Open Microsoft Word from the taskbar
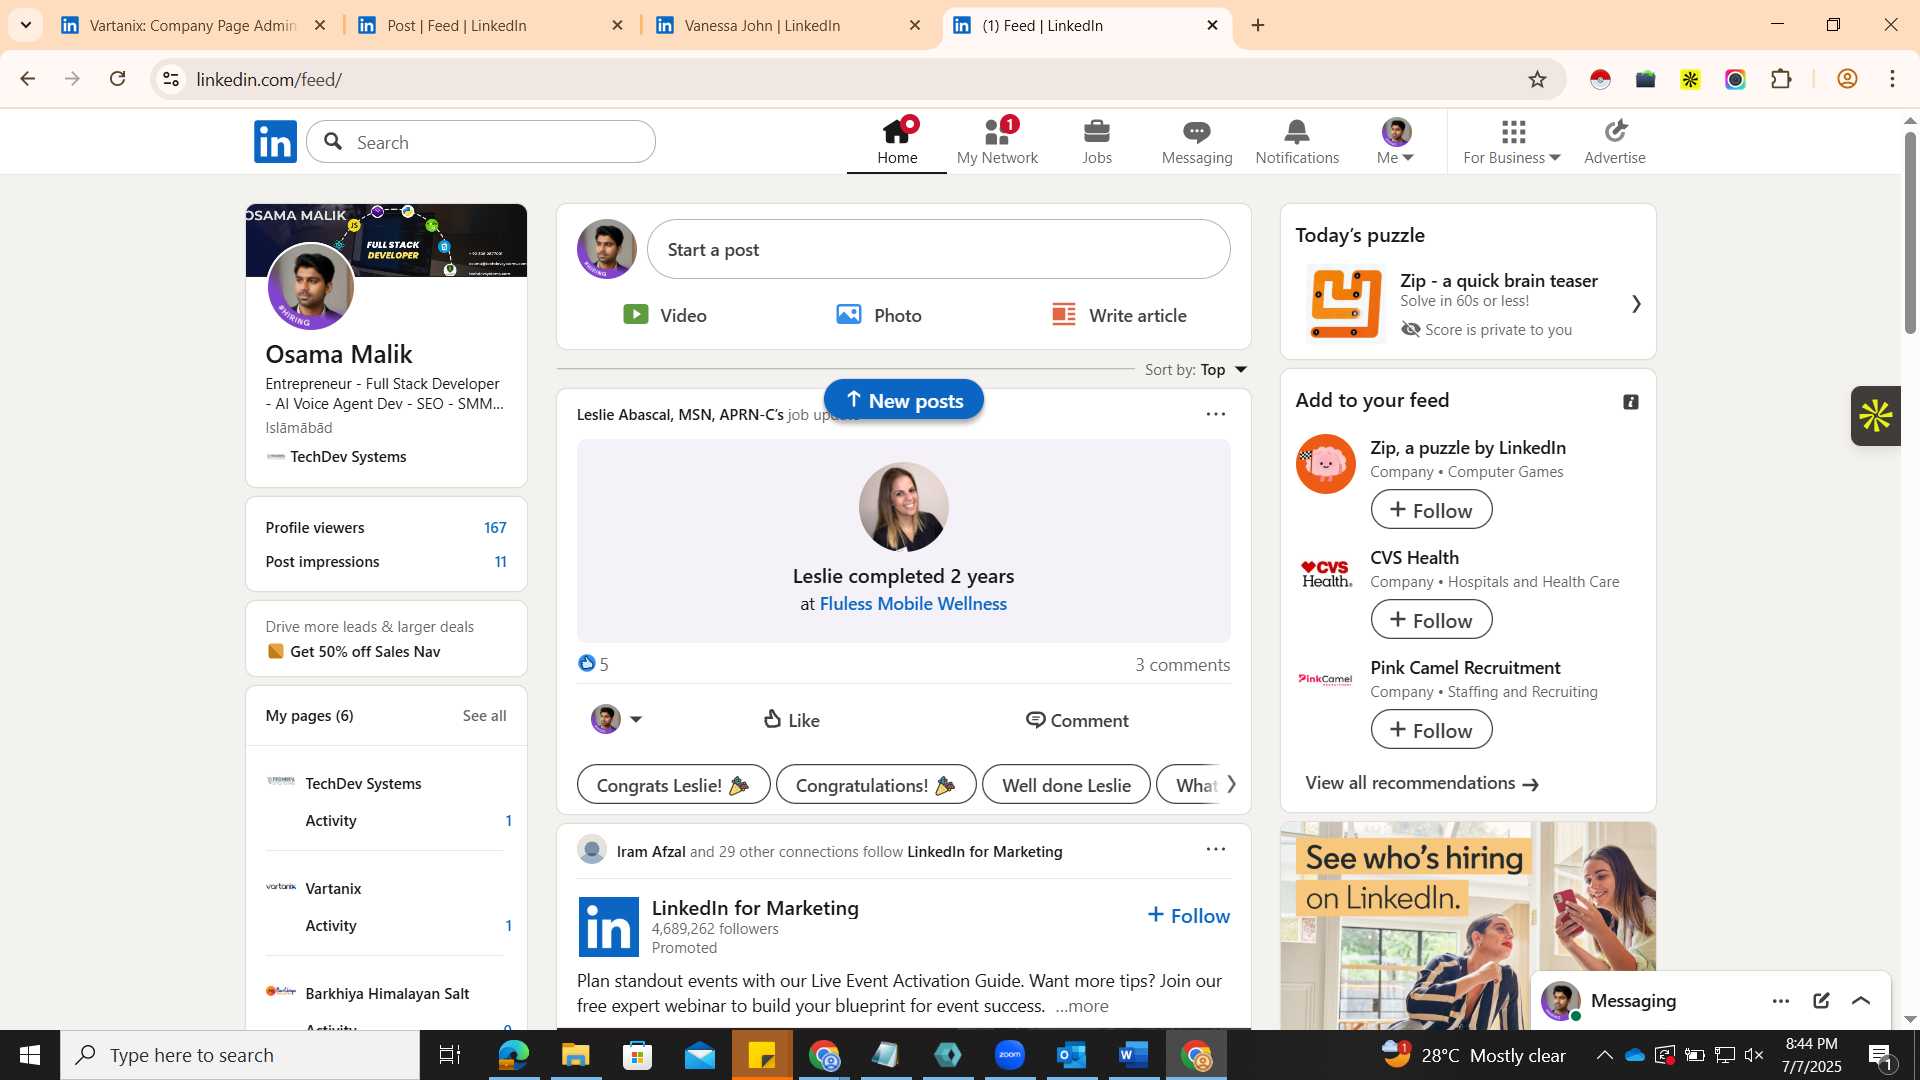The width and height of the screenshot is (1920, 1080). [x=1133, y=1055]
